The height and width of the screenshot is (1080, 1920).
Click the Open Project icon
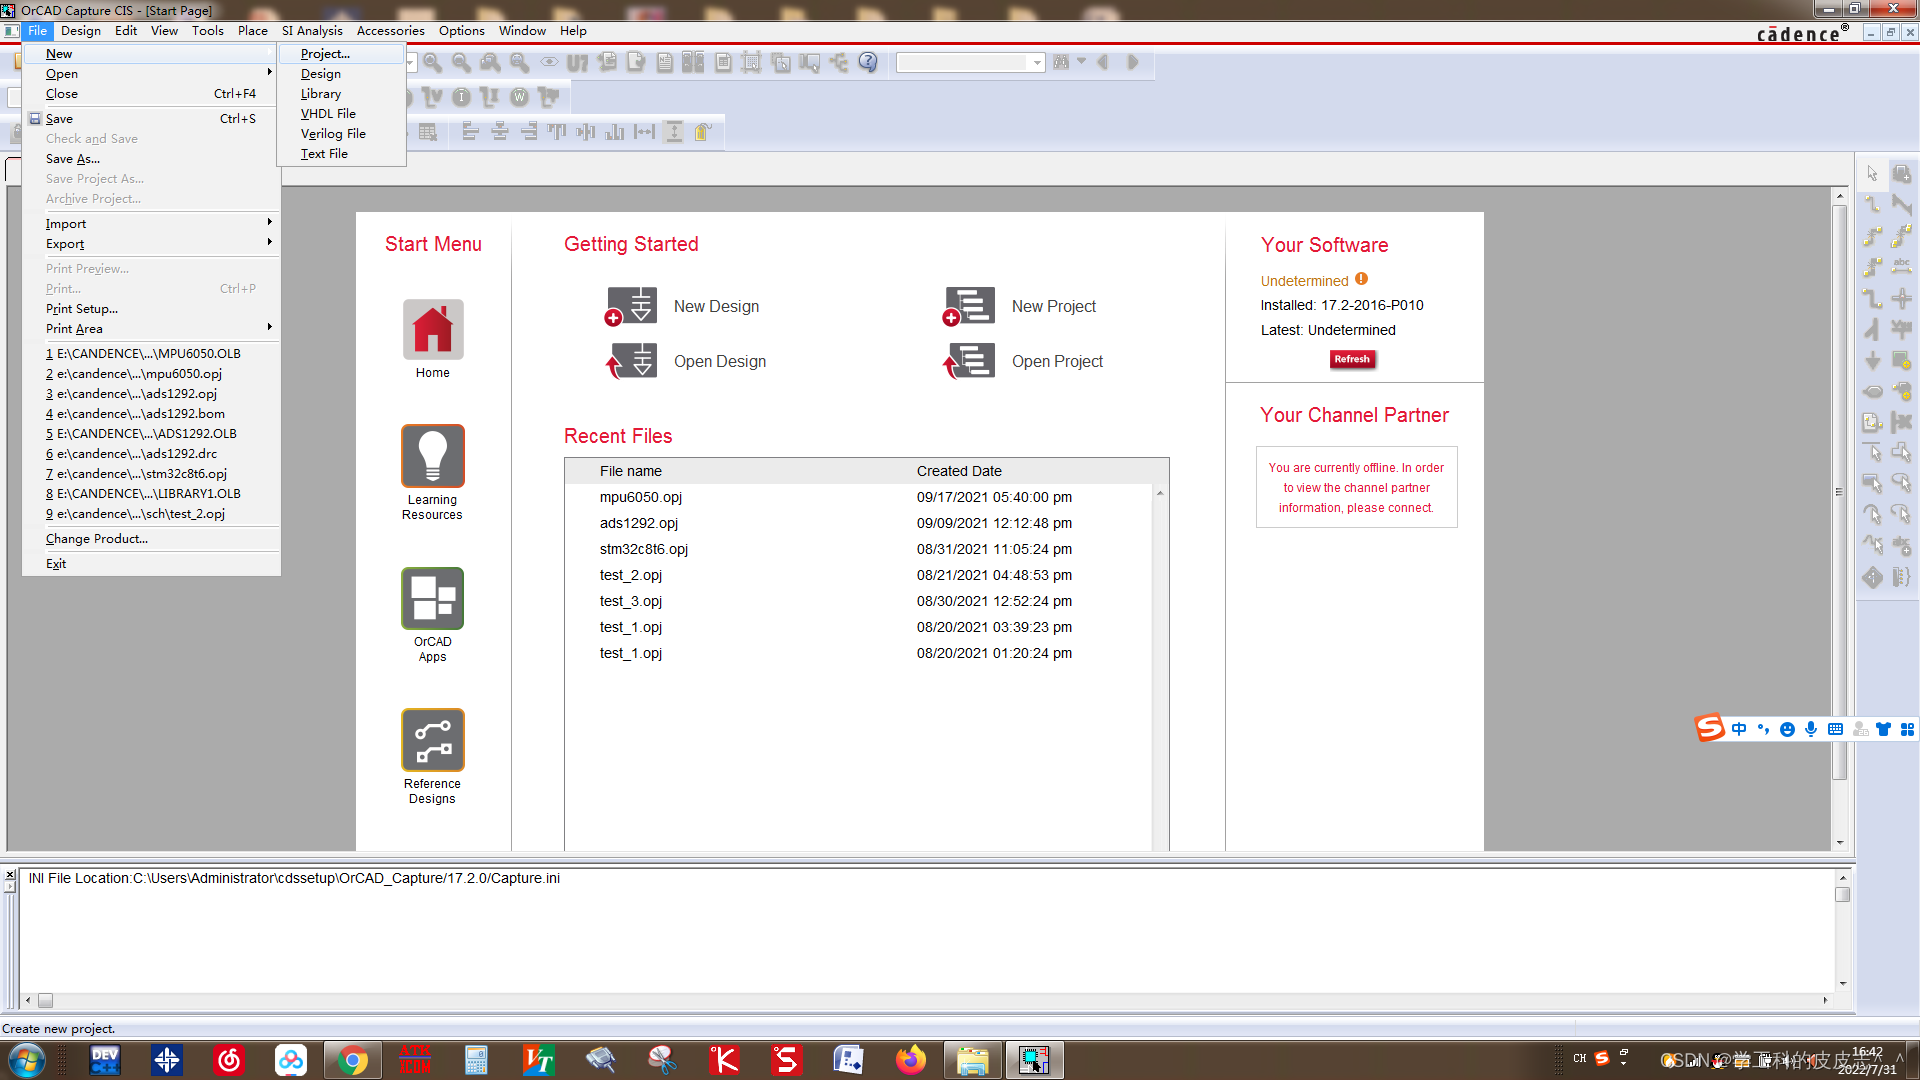point(969,361)
